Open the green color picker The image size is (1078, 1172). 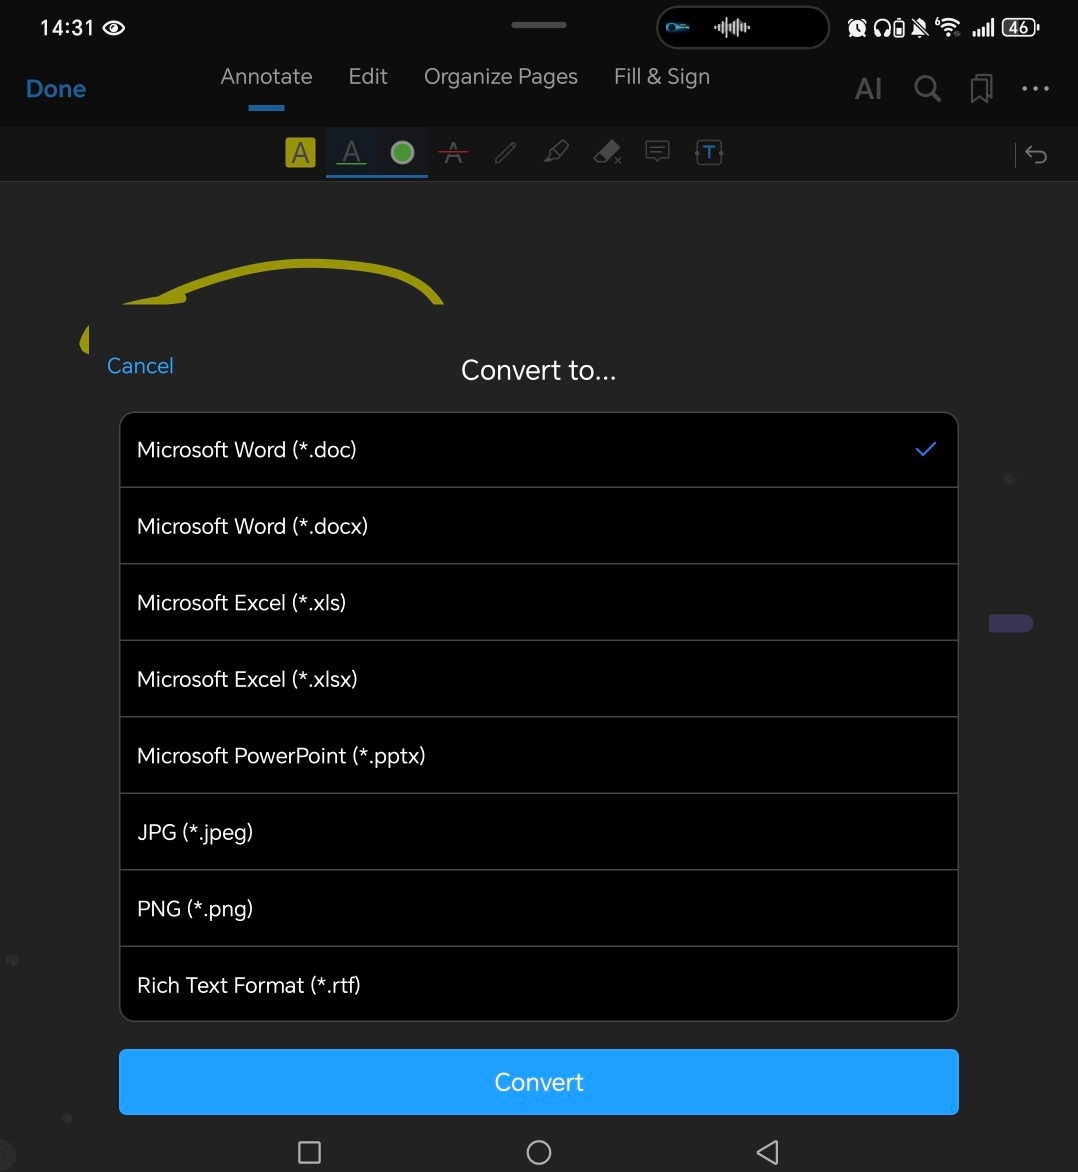coord(402,152)
